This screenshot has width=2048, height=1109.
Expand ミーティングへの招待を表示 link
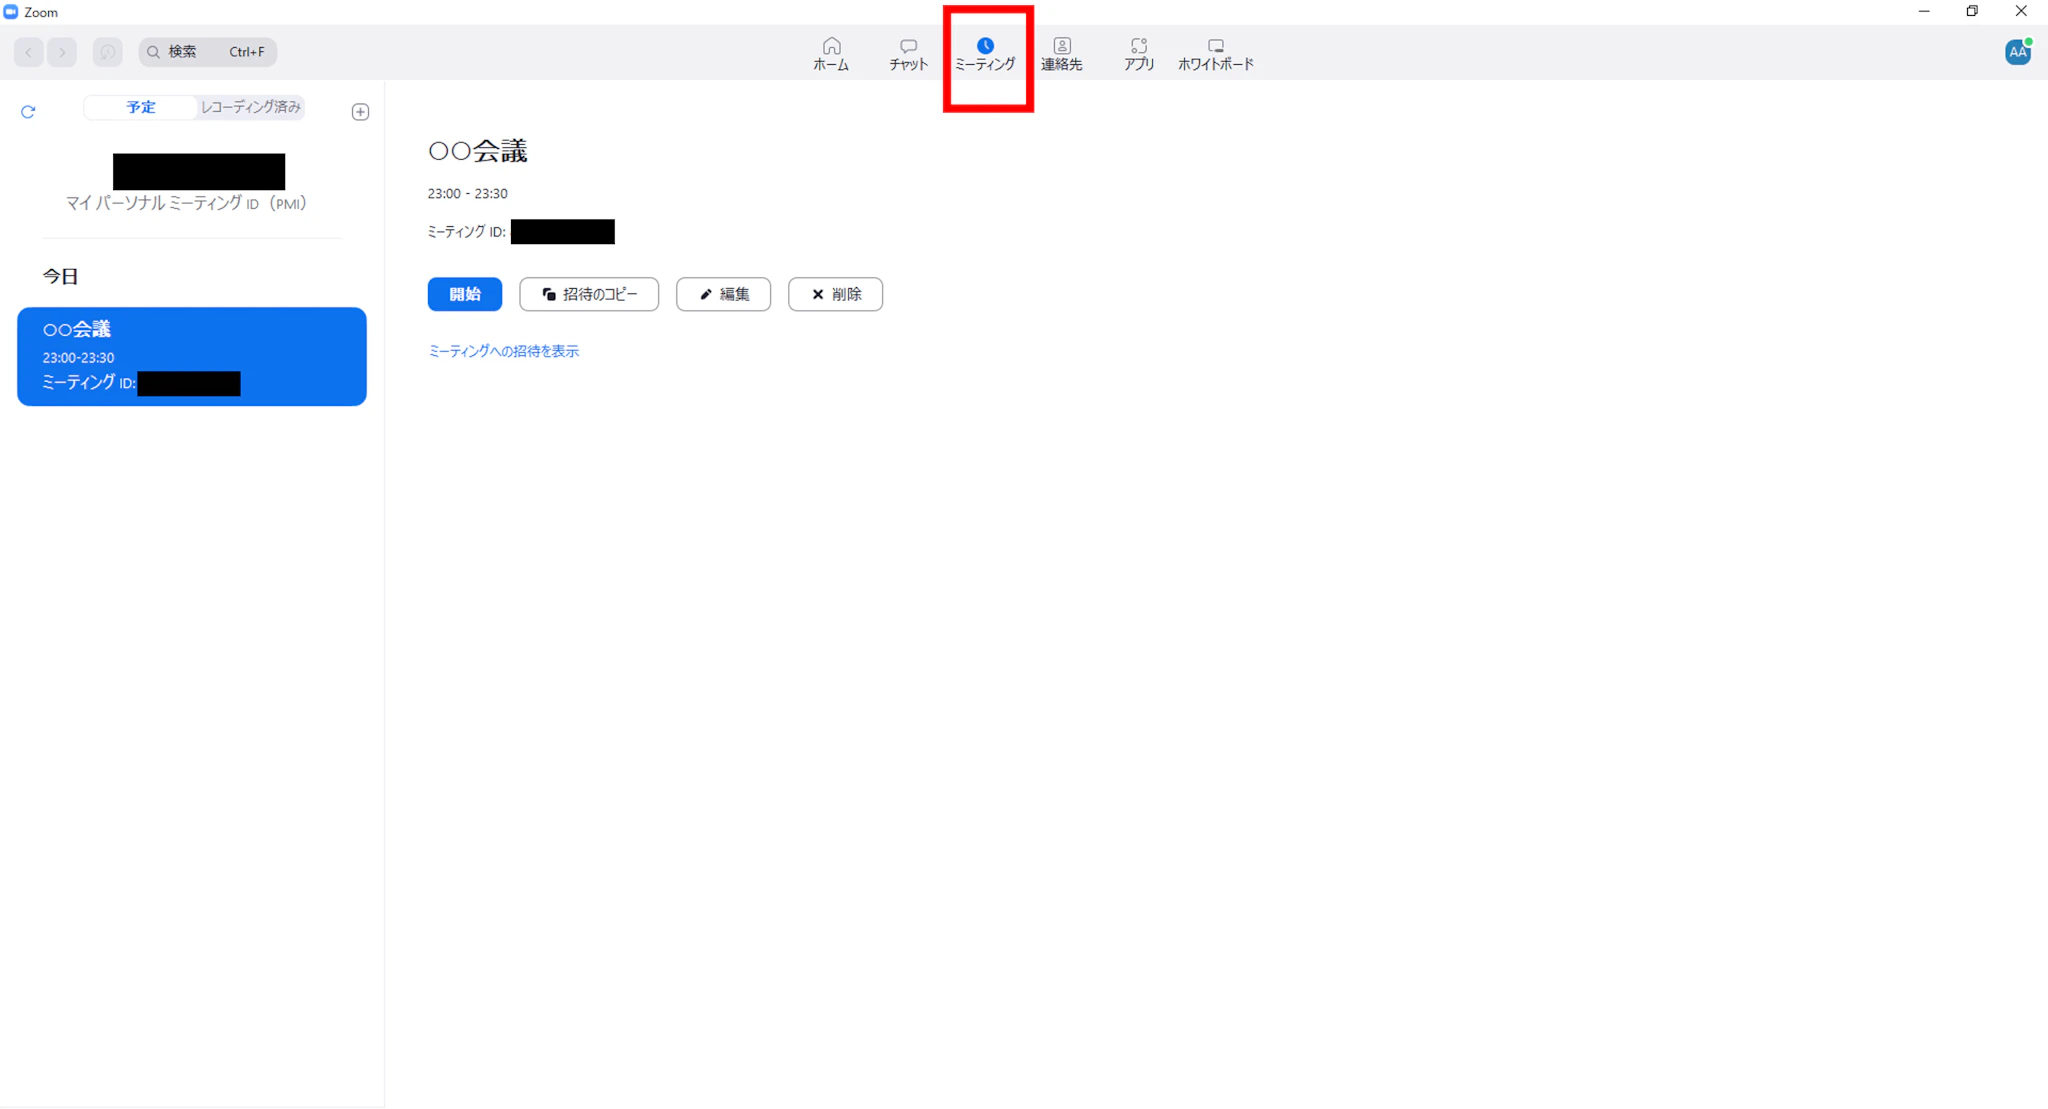click(x=503, y=351)
